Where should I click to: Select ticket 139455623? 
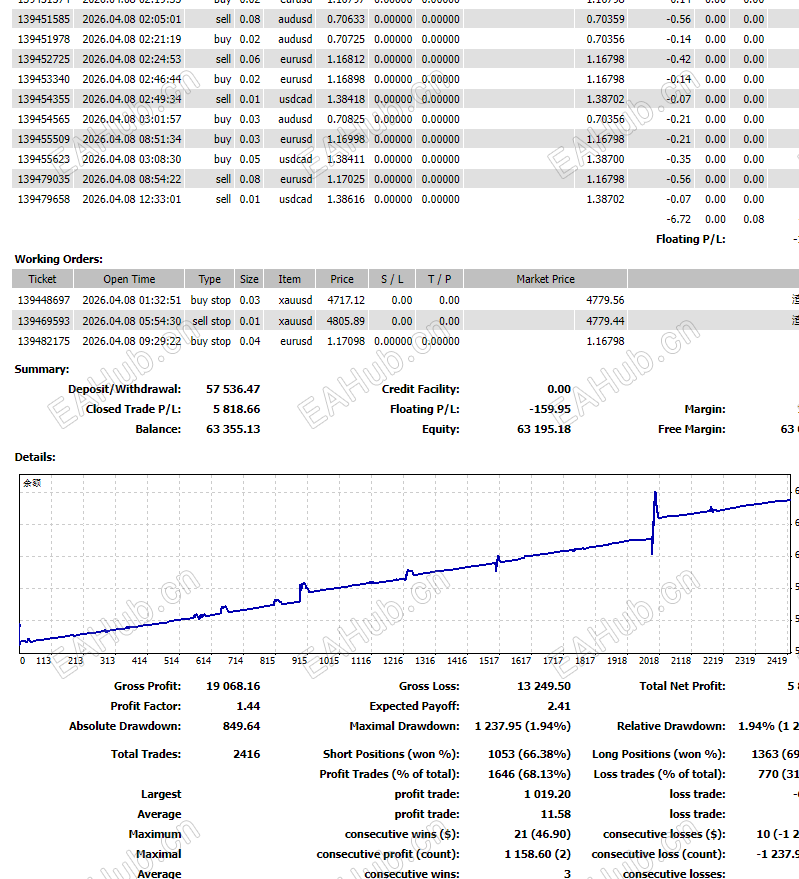44,159
